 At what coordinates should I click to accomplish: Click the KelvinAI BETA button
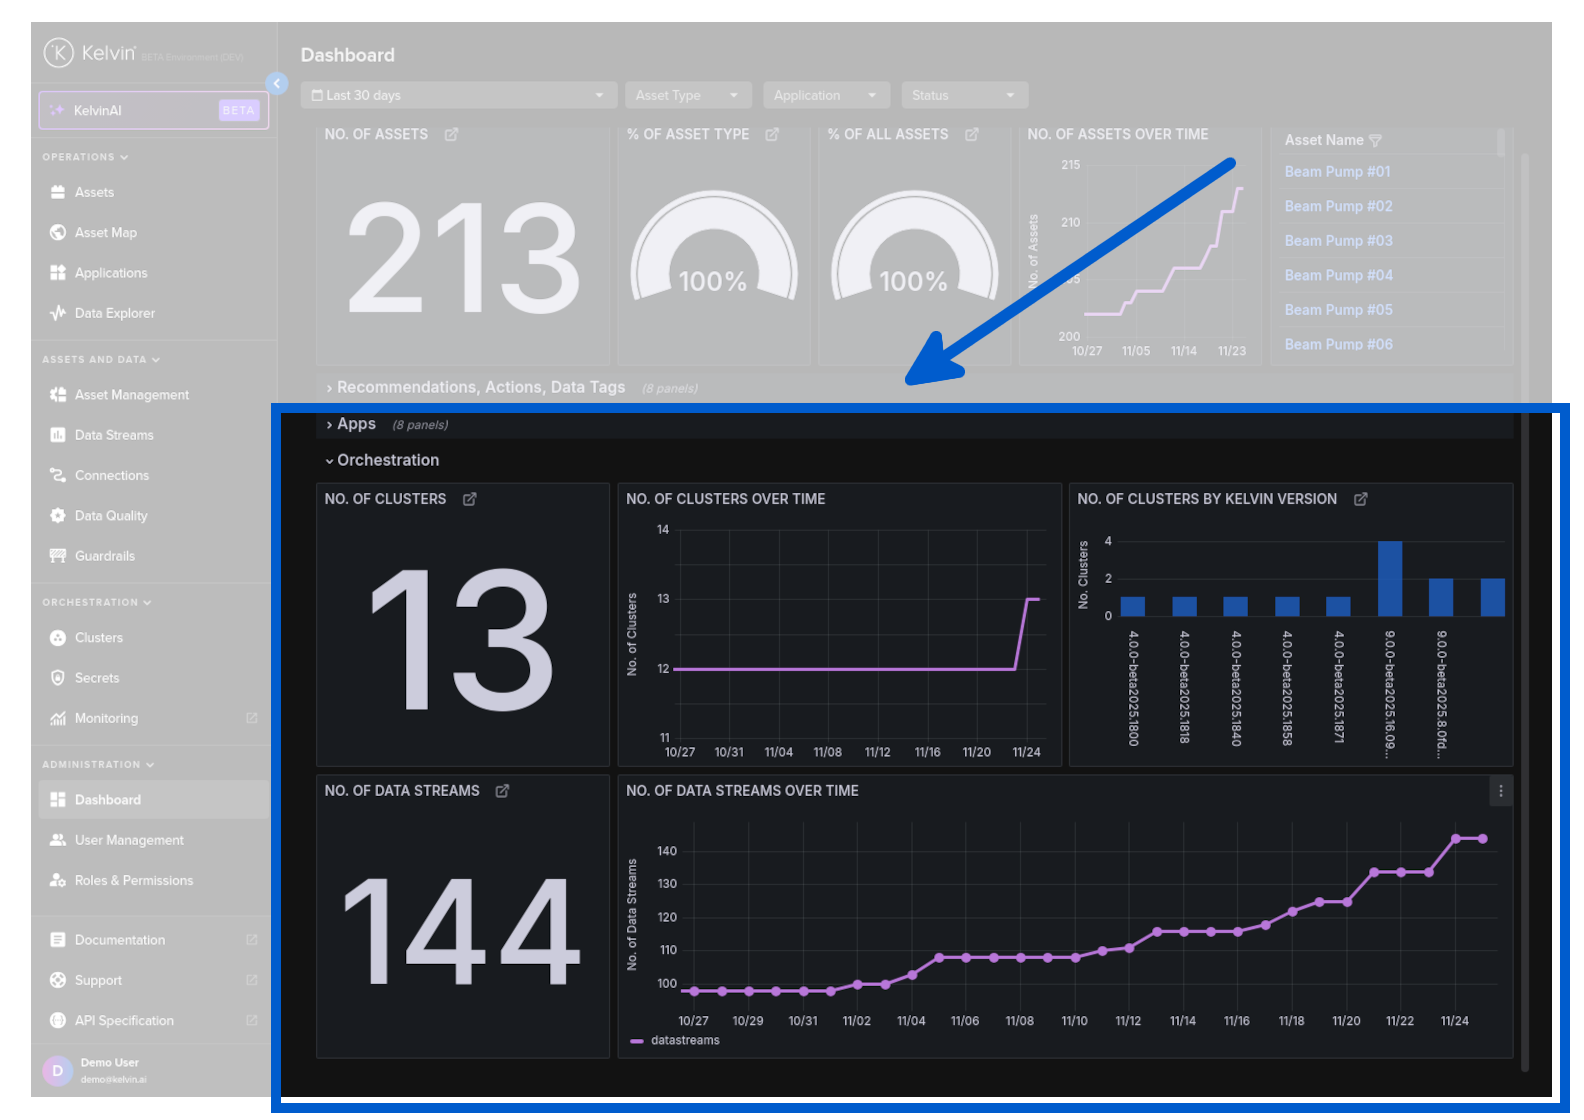(154, 111)
